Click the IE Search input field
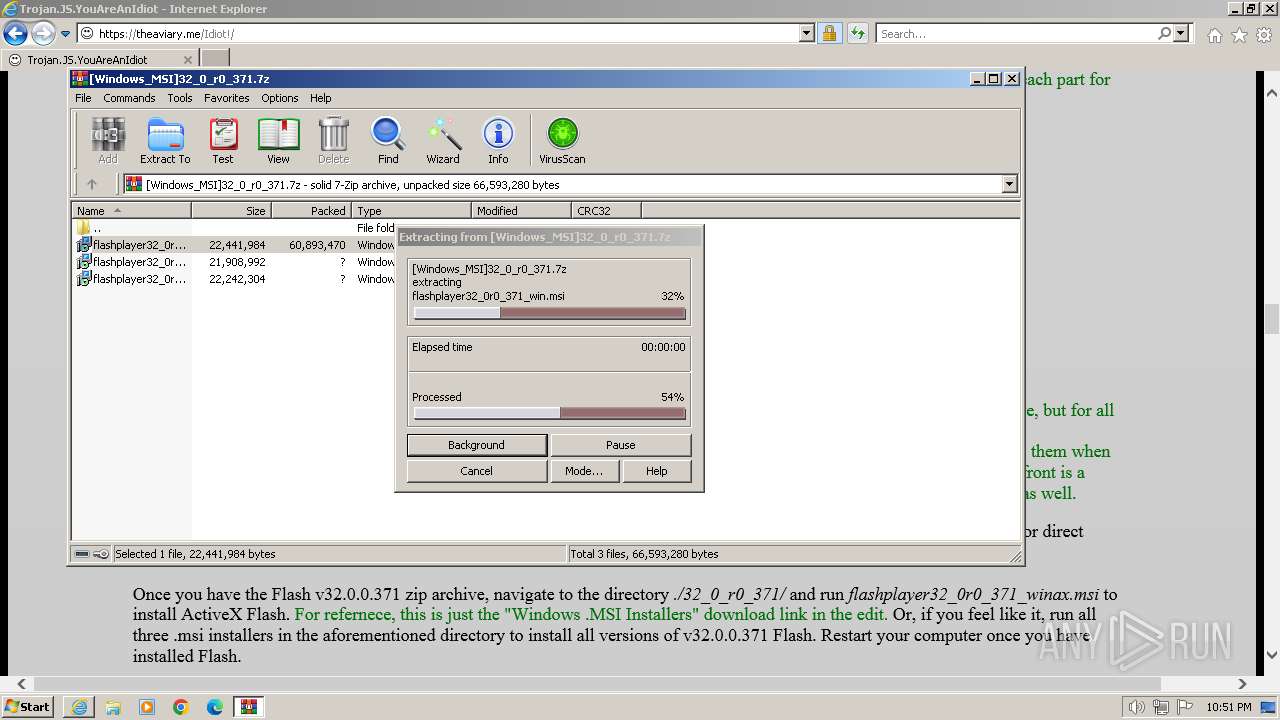This screenshot has width=1280, height=720. point(1015,33)
